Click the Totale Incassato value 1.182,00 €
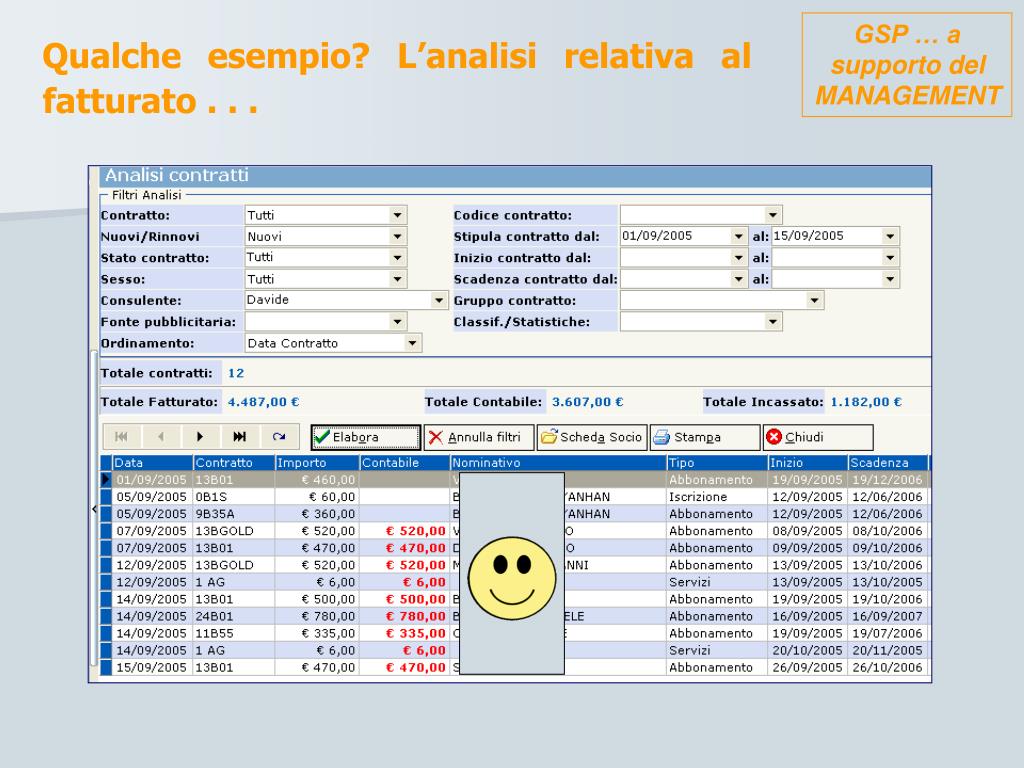Screen dimensions: 1024x768 pyautogui.click(x=866, y=402)
